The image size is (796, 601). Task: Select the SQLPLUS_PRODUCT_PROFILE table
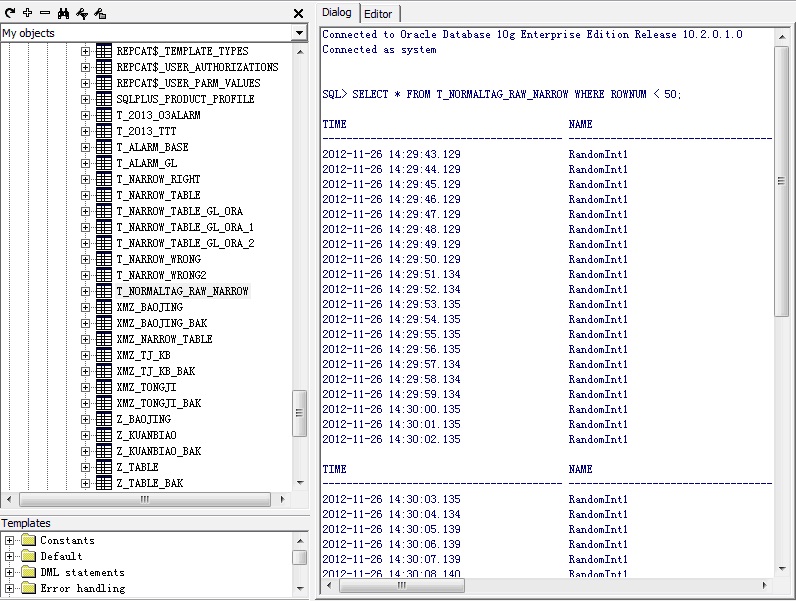[185, 99]
